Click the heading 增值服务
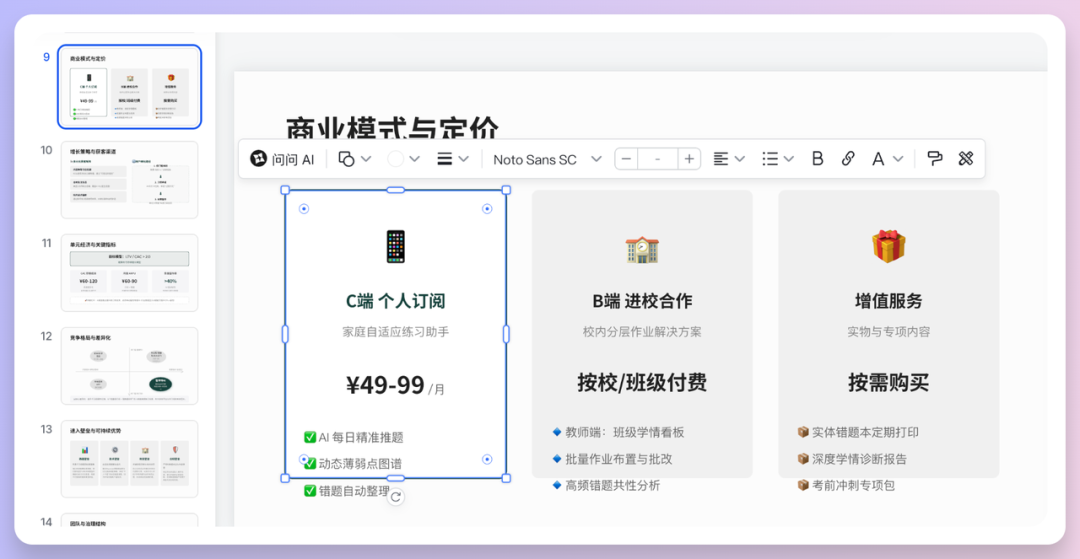This screenshot has width=1080, height=559. coord(889,301)
